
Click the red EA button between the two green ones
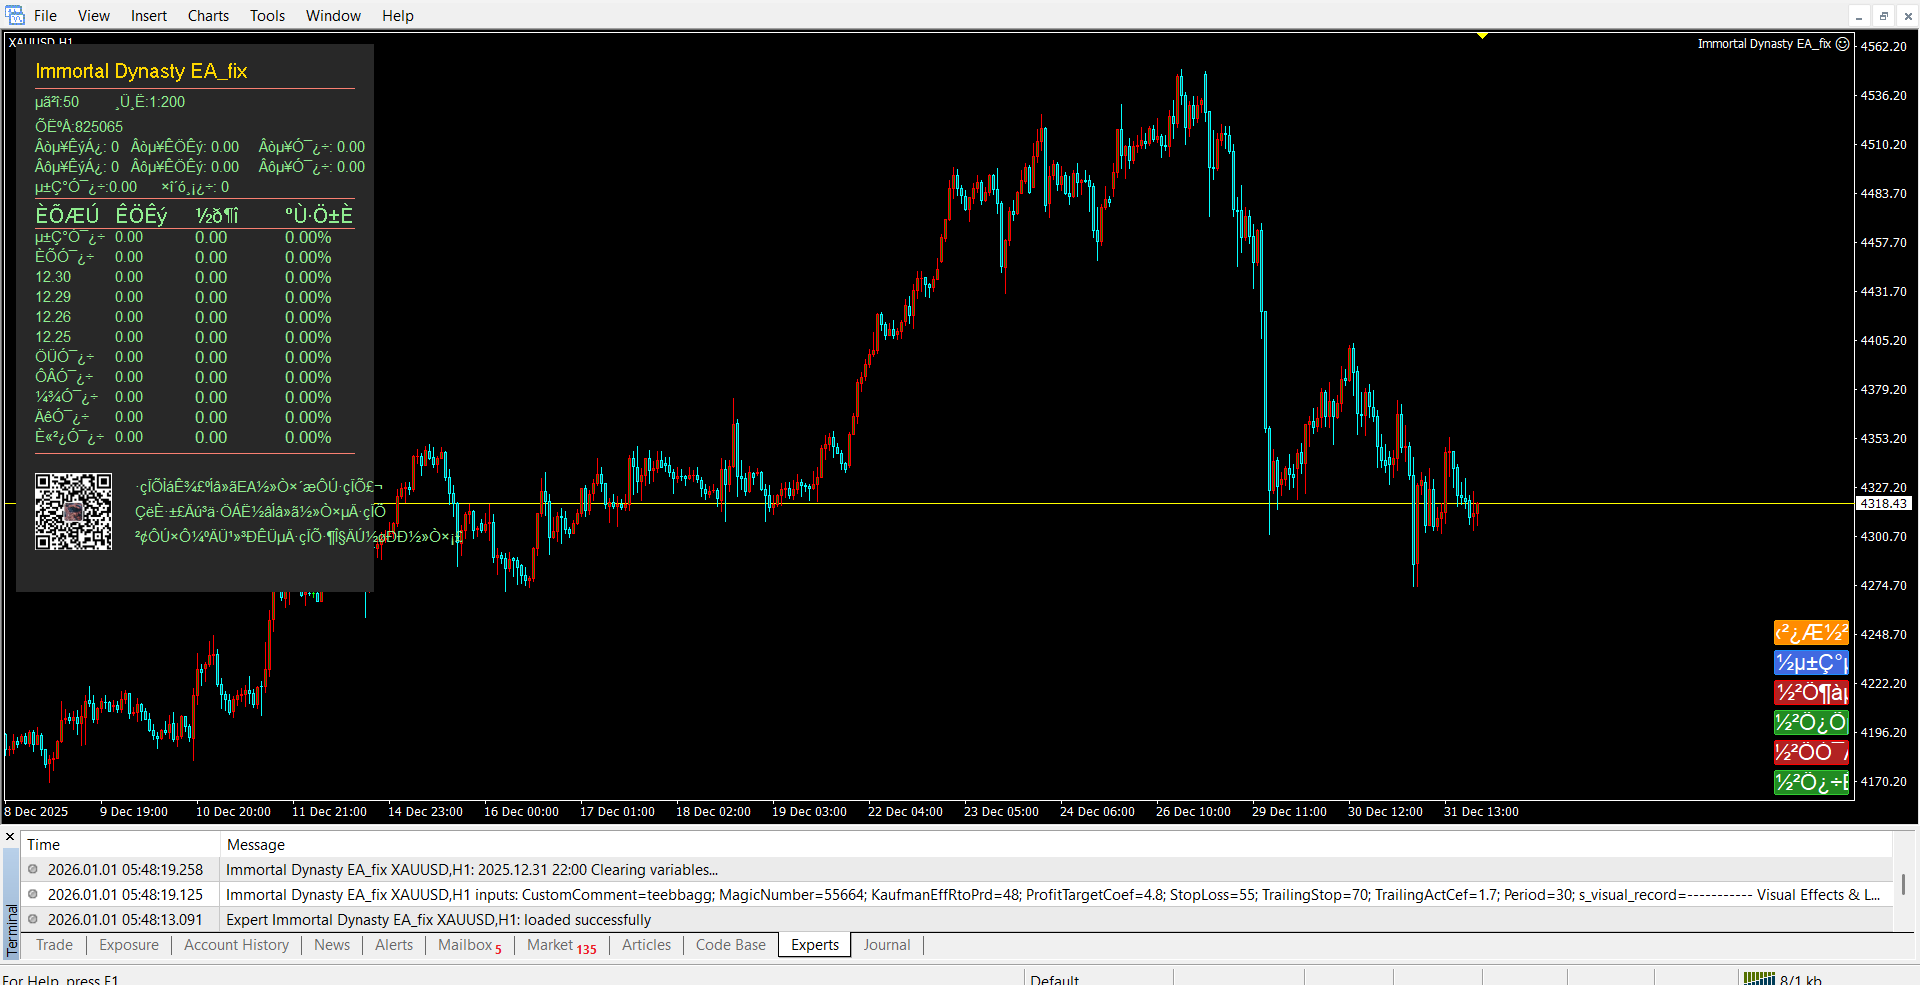click(x=1811, y=753)
